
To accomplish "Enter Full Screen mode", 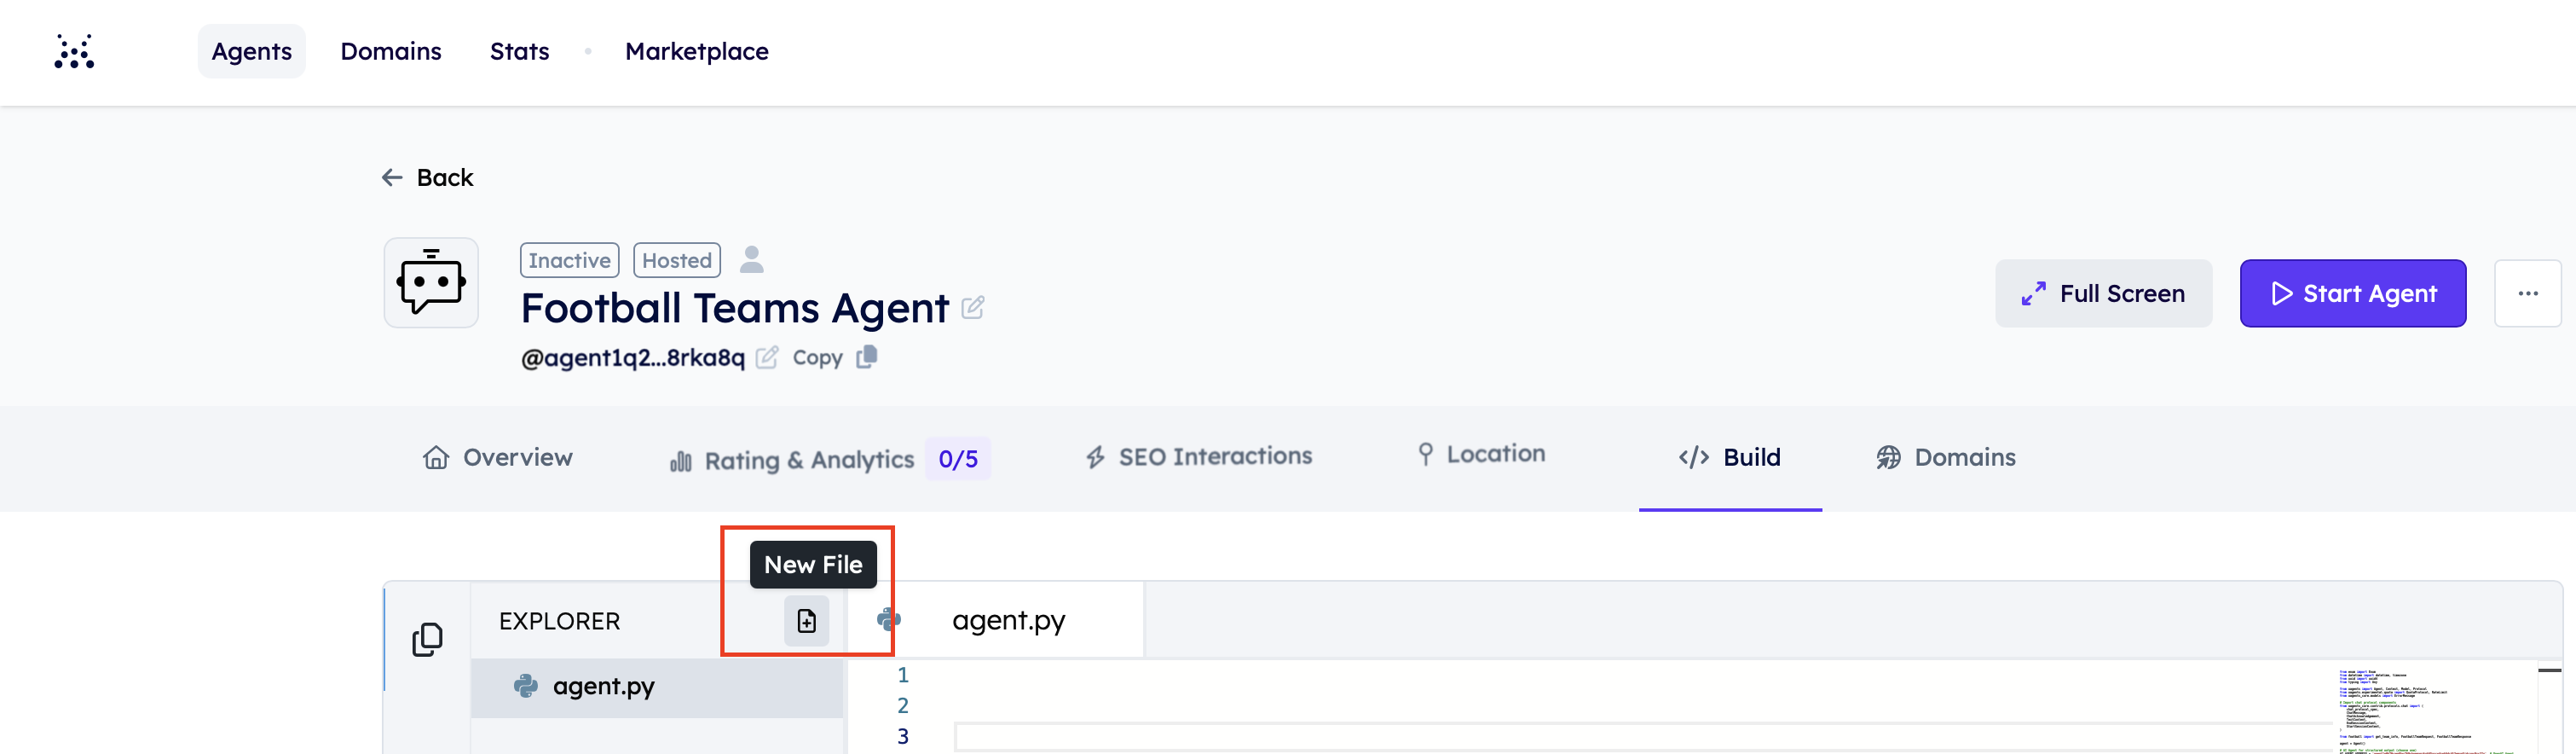I will point(2103,293).
